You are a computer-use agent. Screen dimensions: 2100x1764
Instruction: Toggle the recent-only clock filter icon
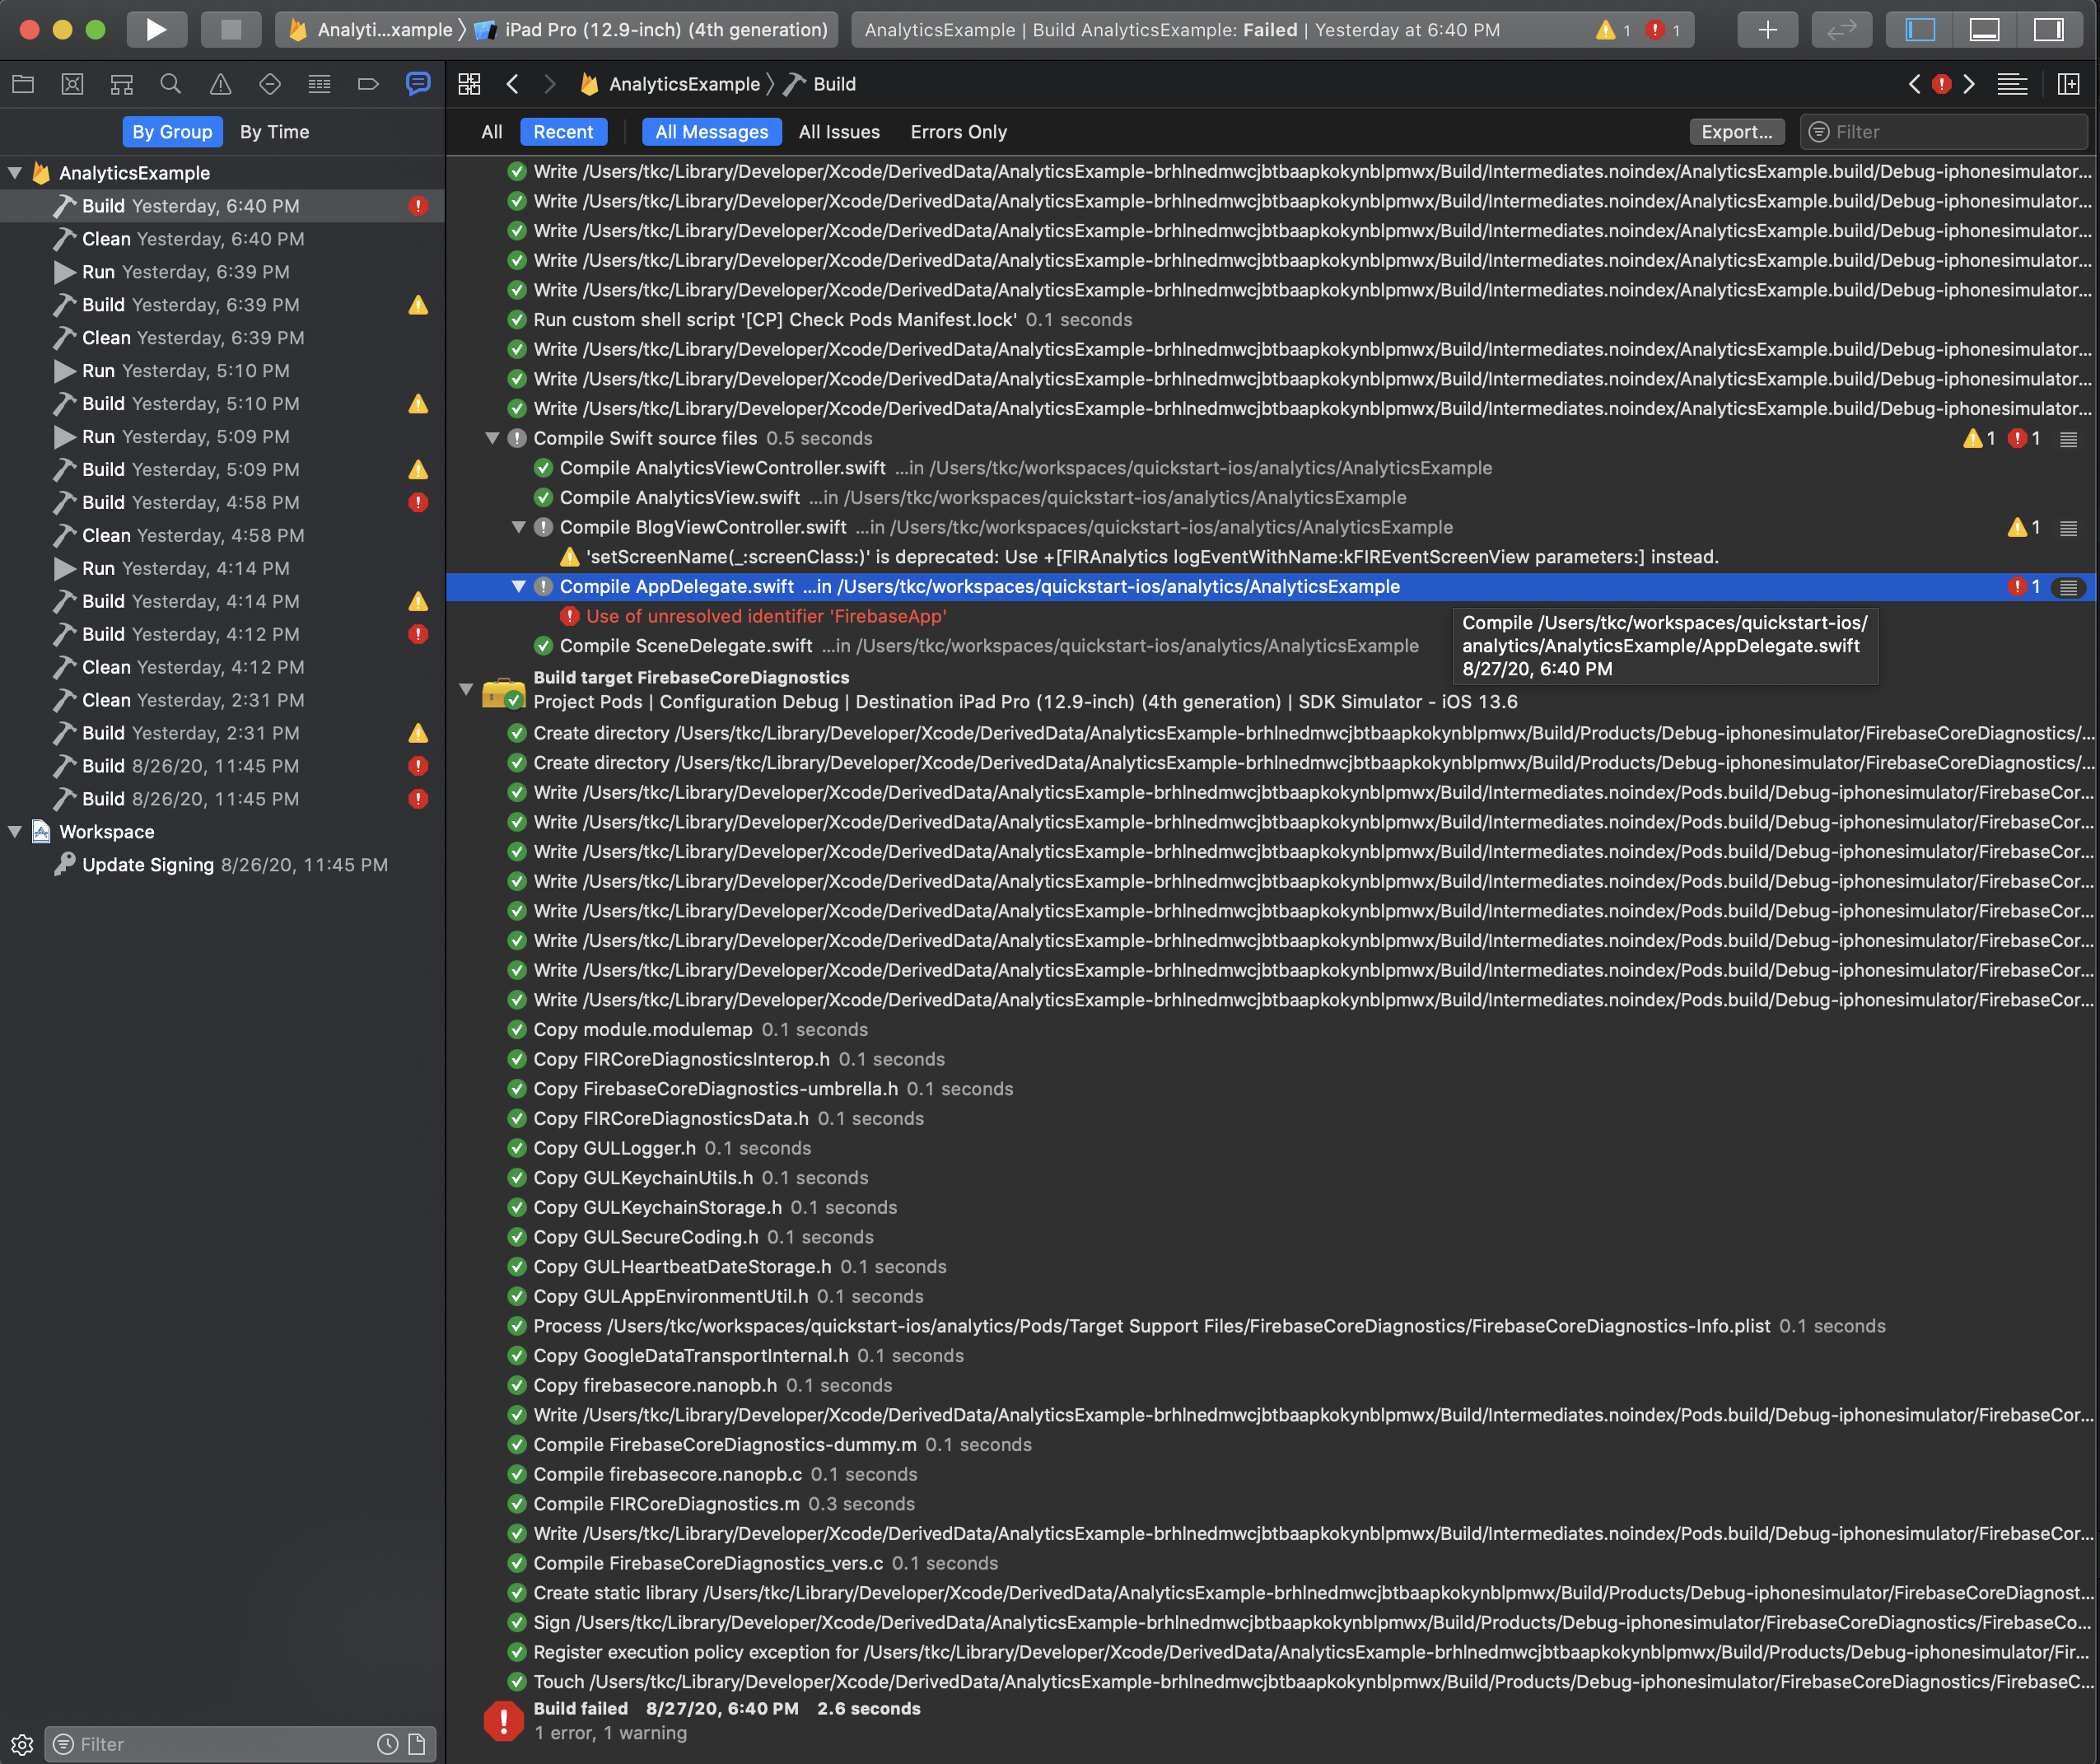[x=388, y=1745]
